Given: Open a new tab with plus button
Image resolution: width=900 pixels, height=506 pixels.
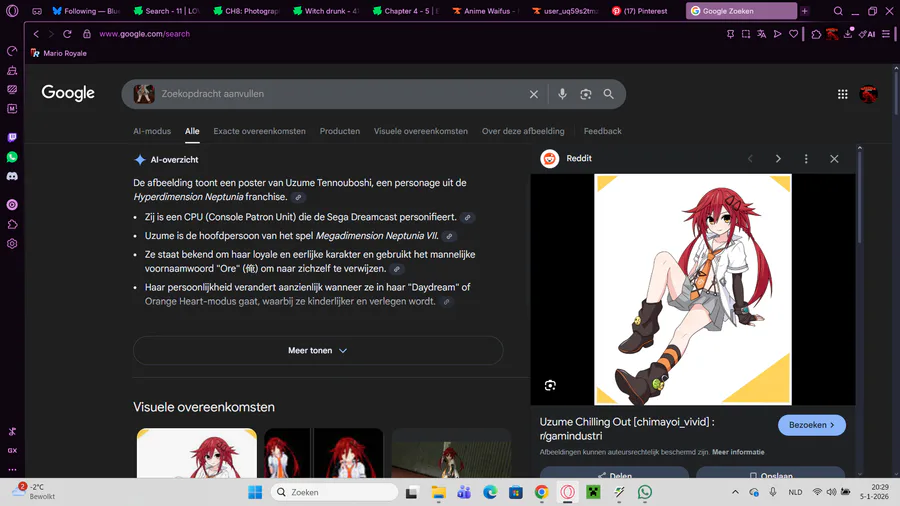Looking at the screenshot, I should tap(805, 11).
